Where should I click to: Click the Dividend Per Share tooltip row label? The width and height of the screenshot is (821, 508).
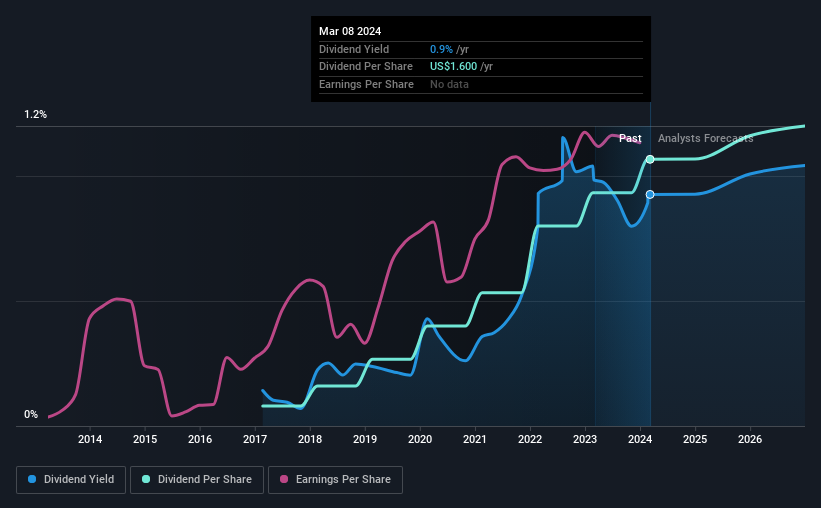point(365,67)
